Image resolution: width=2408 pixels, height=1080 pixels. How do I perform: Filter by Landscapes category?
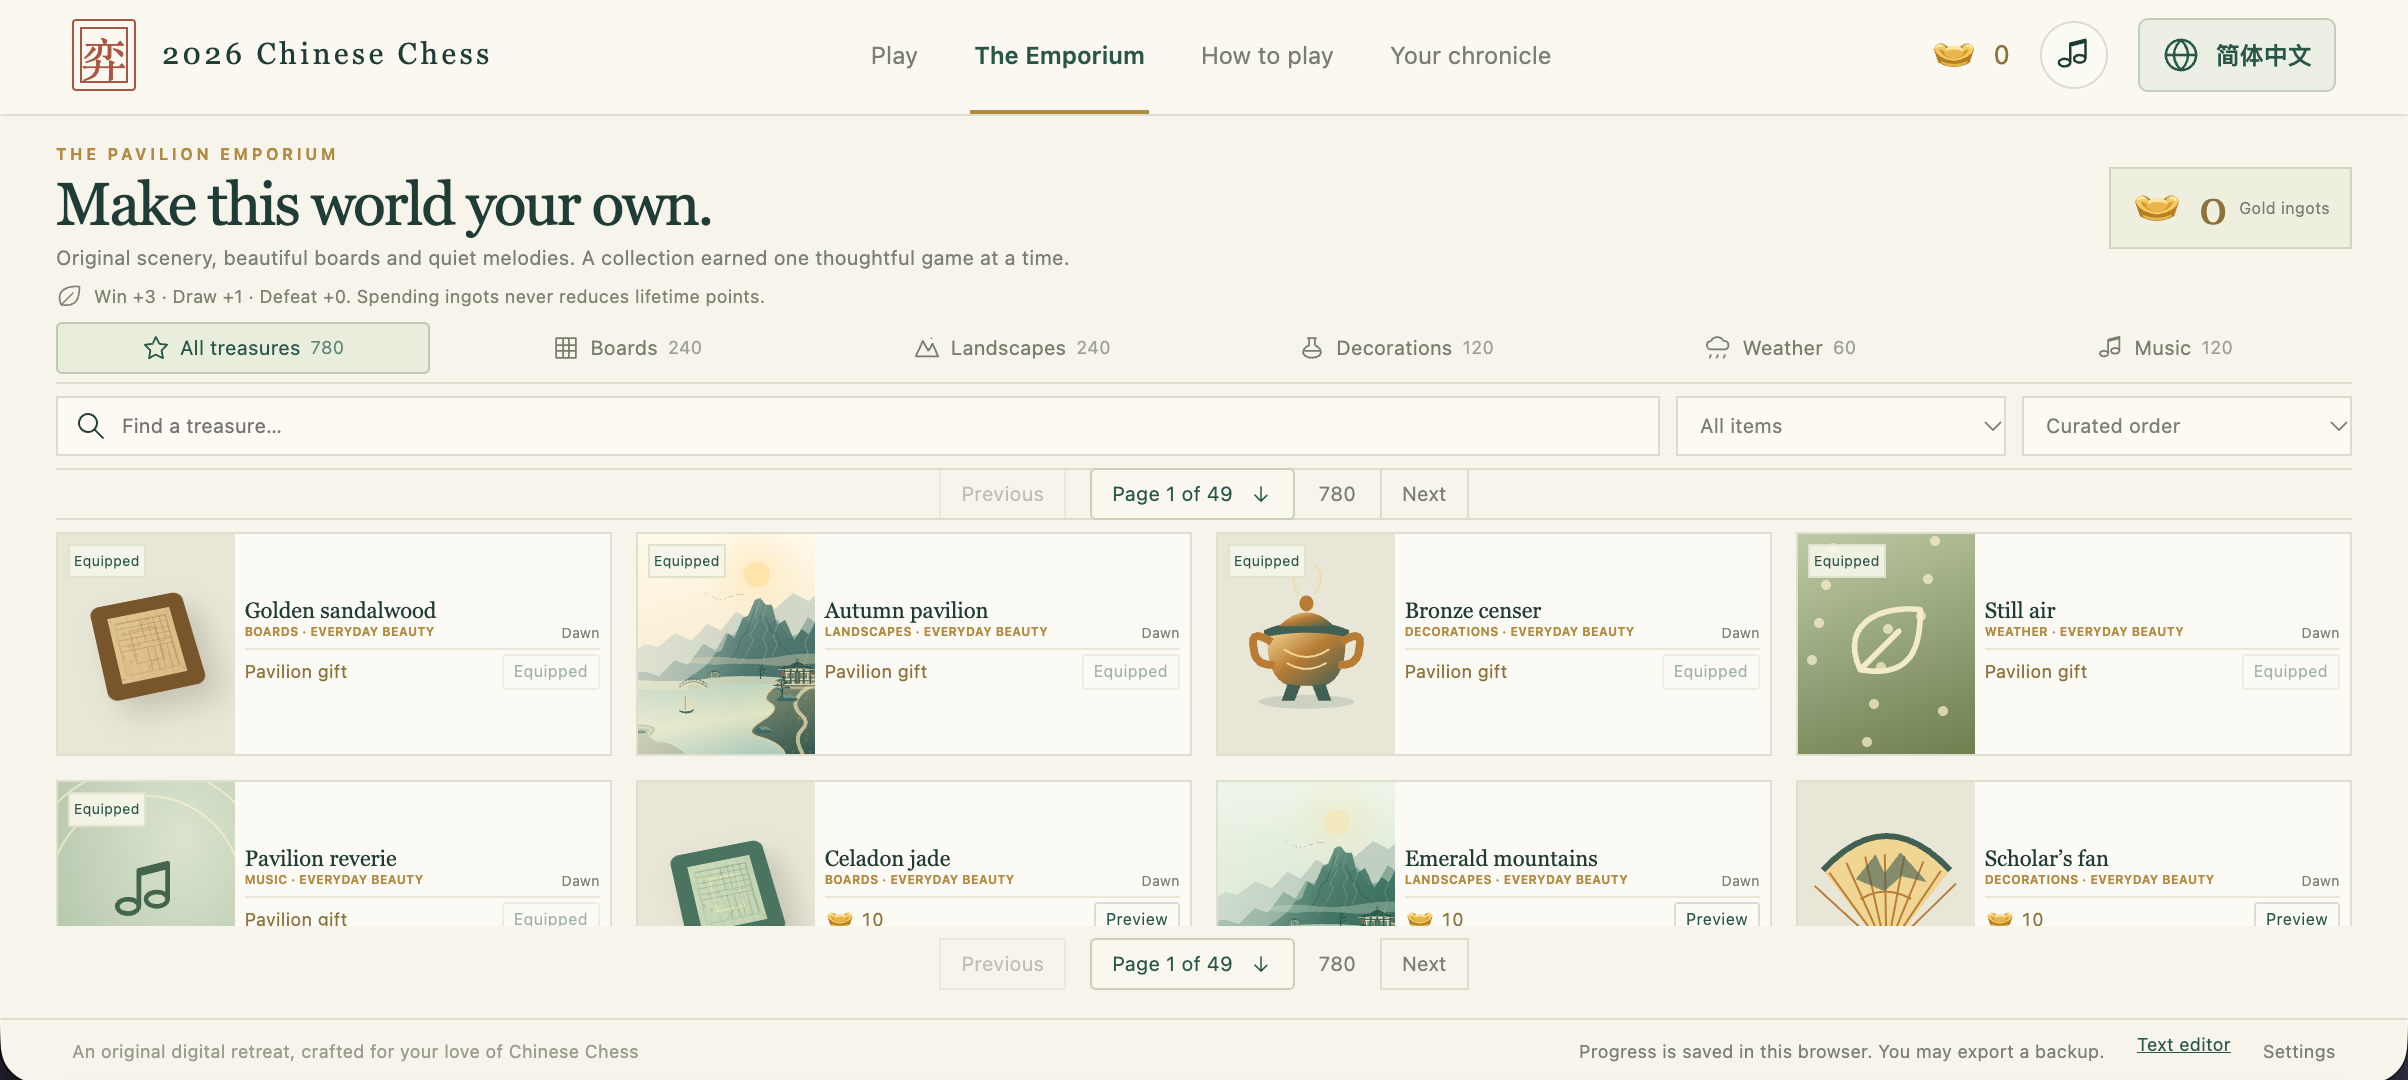pyautogui.click(x=1012, y=348)
